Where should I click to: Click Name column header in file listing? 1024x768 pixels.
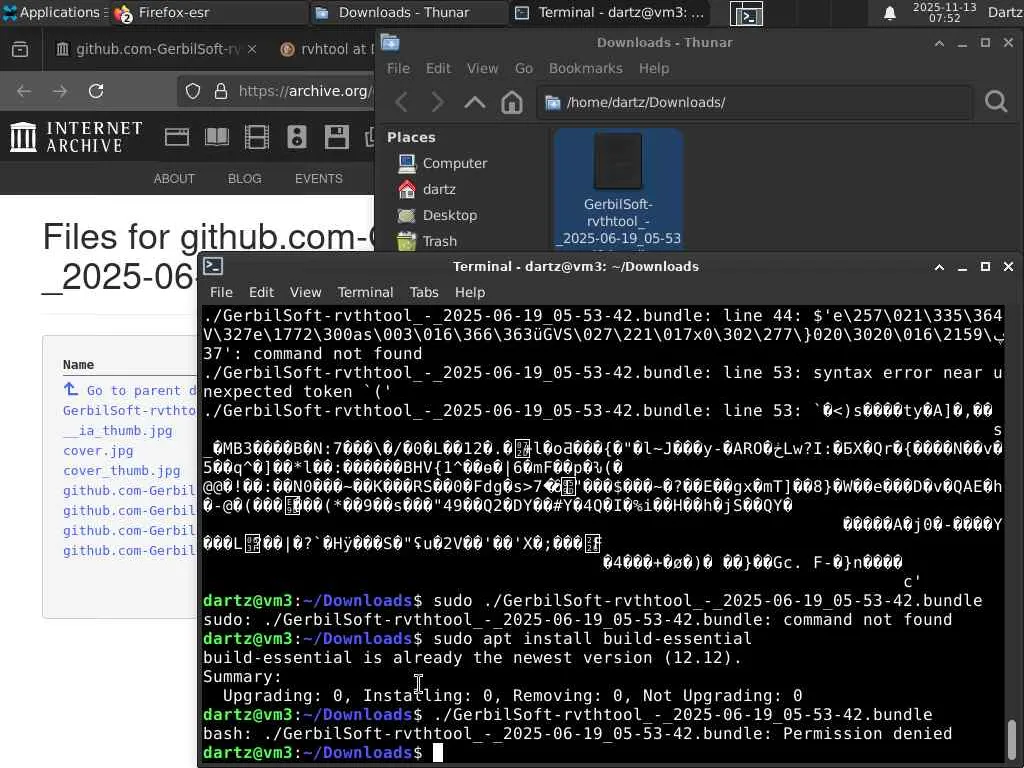point(78,364)
